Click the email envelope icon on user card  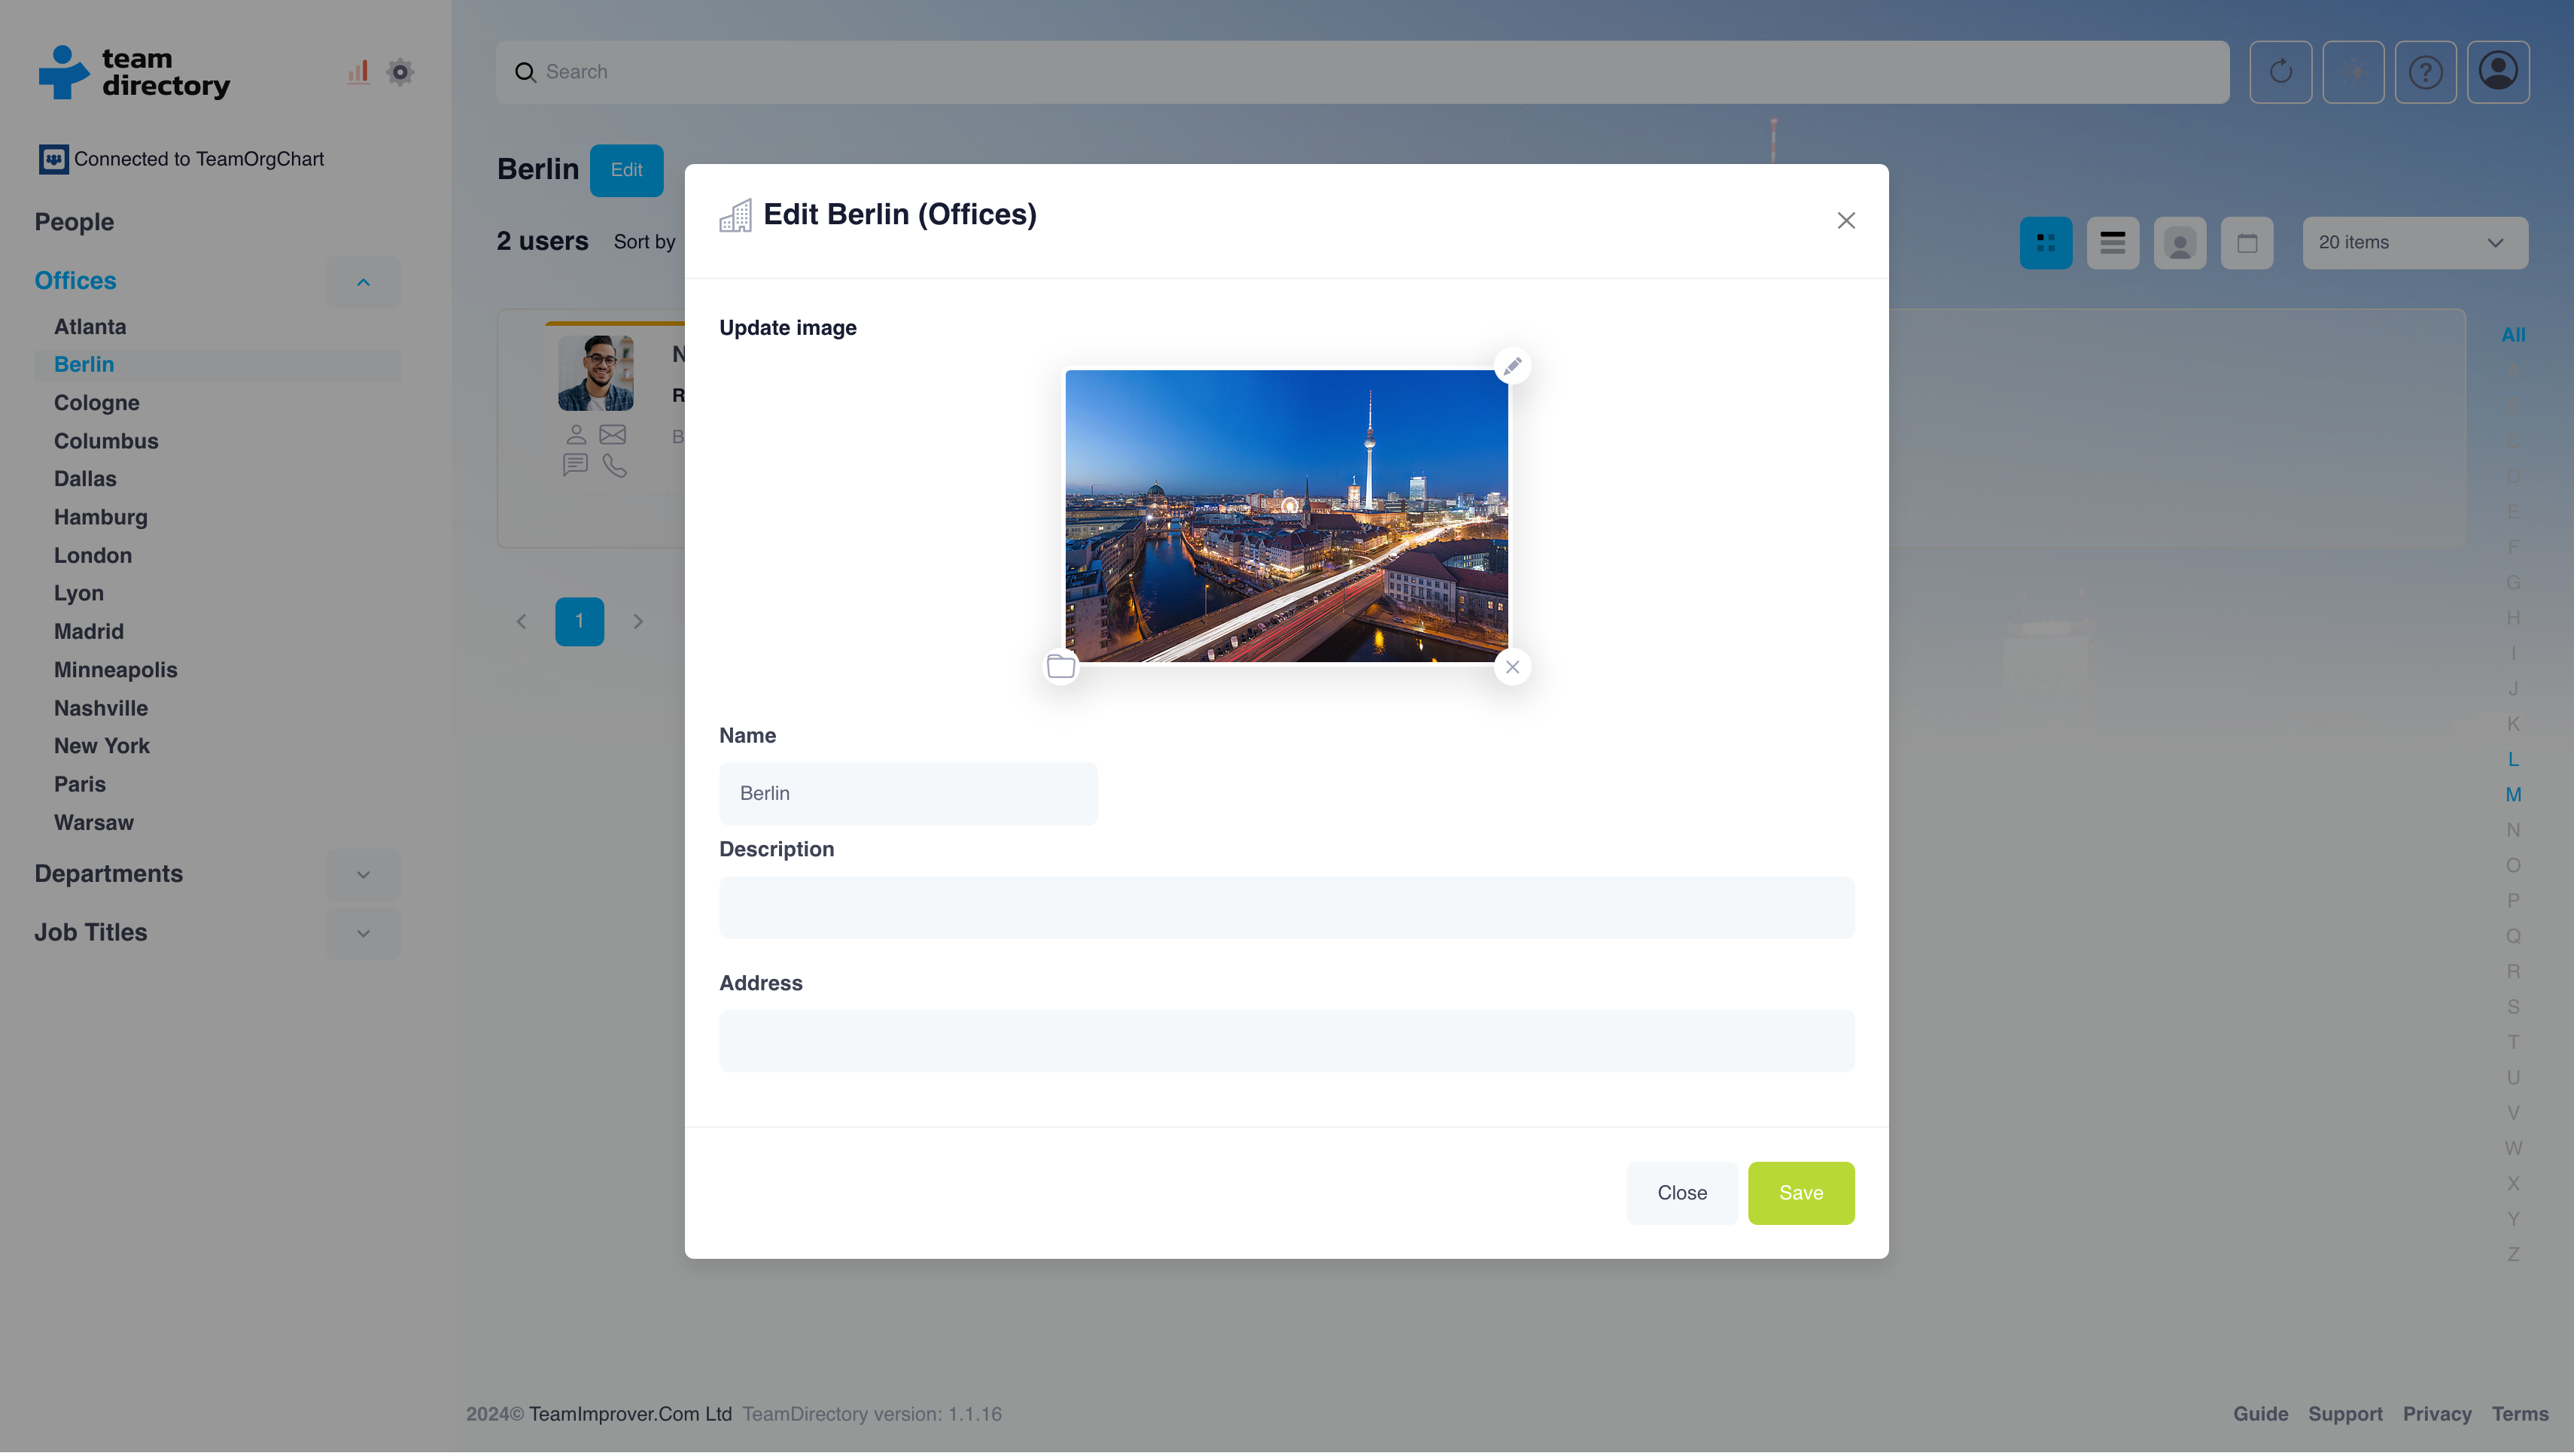(613, 434)
